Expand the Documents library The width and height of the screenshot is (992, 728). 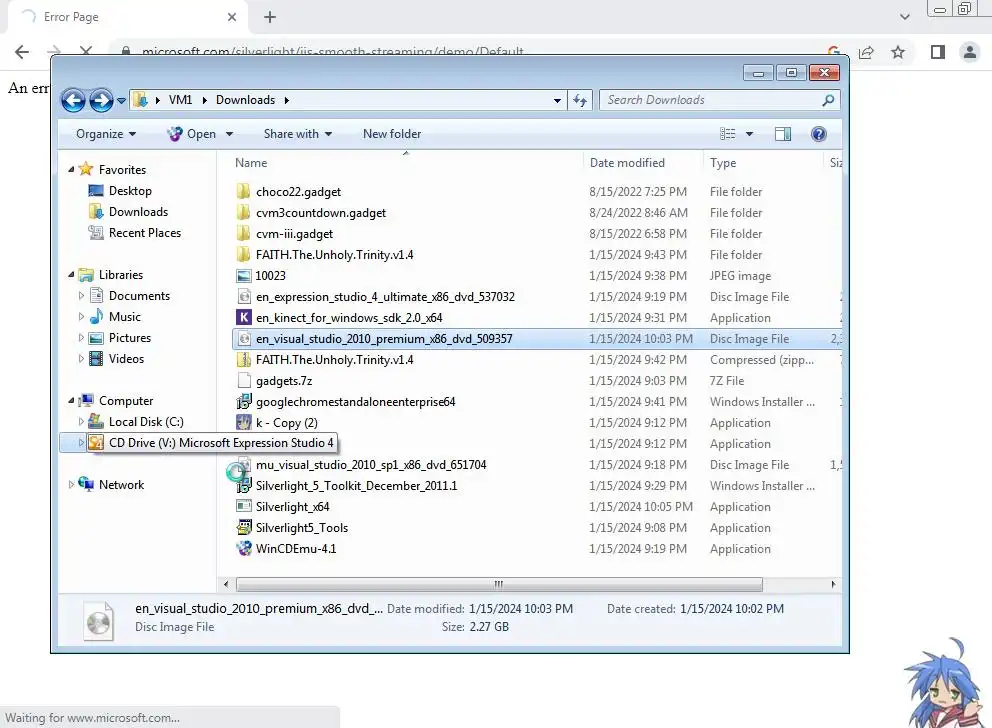[81, 295]
